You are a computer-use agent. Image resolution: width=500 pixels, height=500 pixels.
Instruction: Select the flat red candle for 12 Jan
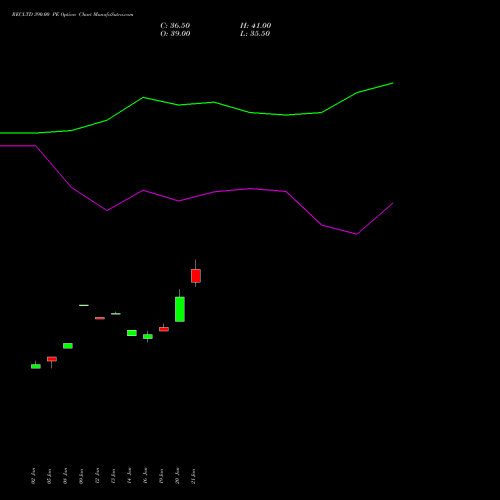coord(100,318)
